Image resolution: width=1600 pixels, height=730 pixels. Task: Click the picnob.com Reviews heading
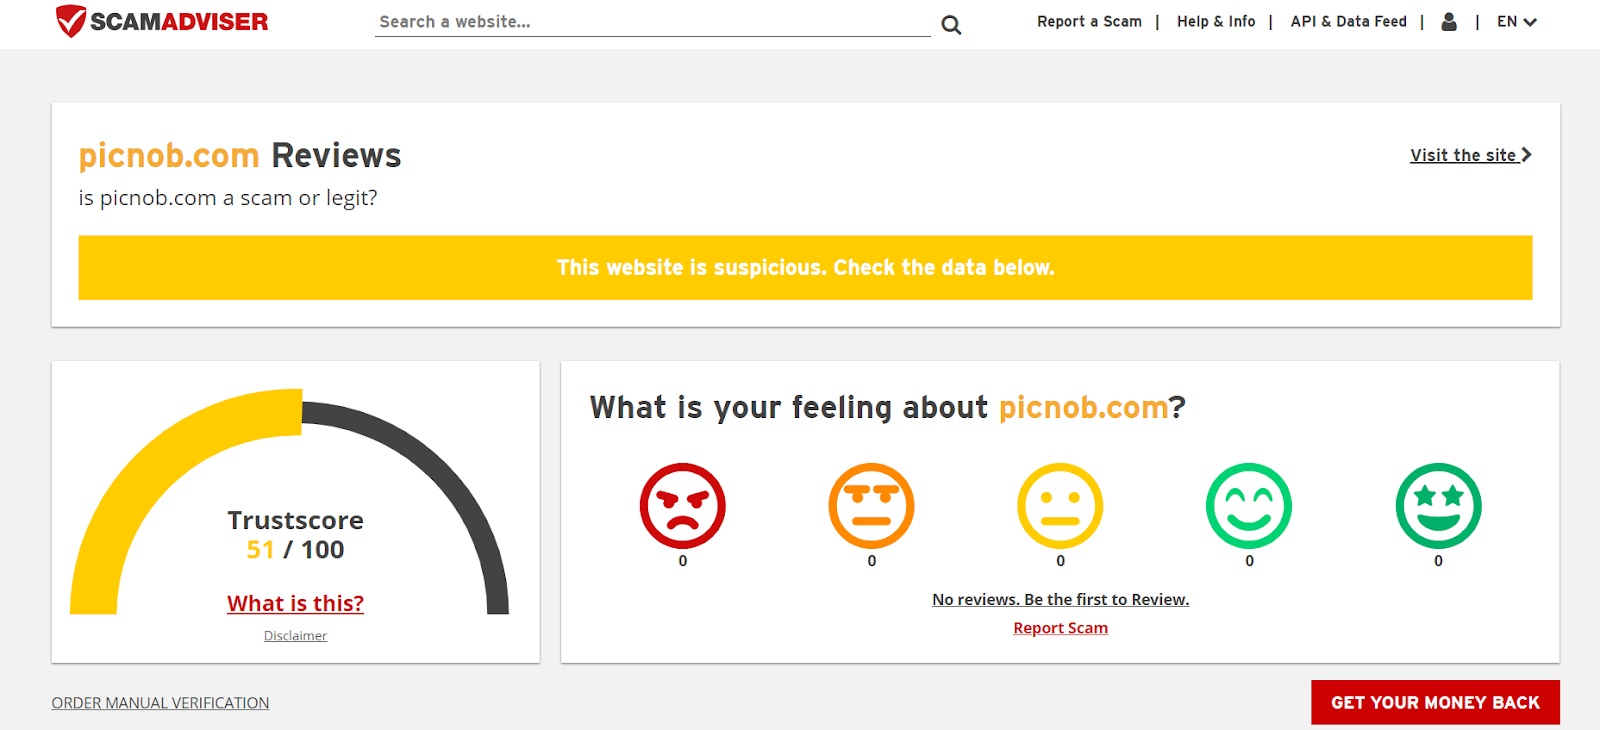[240, 156]
